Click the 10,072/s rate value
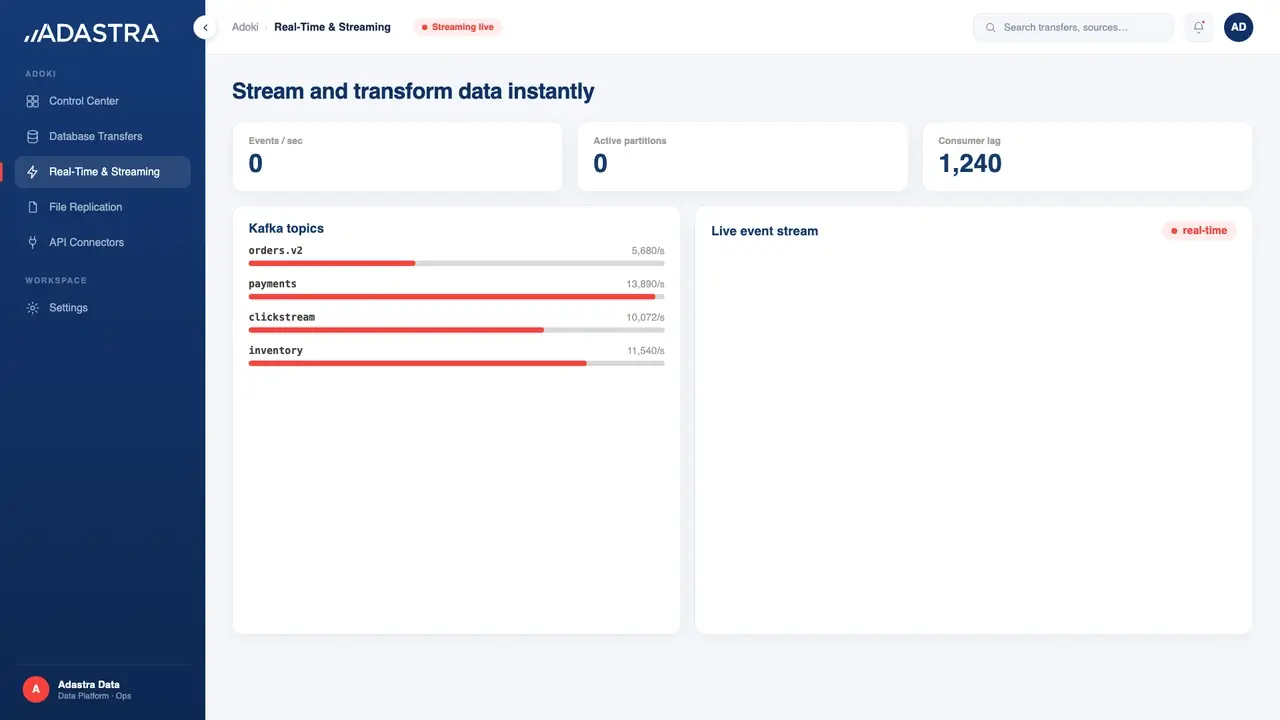Image resolution: width=1280 pixels, height=720 pixels. pos(646,318)
